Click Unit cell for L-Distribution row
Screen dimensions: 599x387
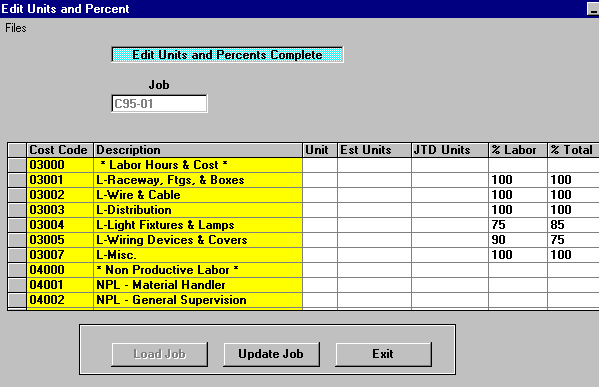click(320, 210)
